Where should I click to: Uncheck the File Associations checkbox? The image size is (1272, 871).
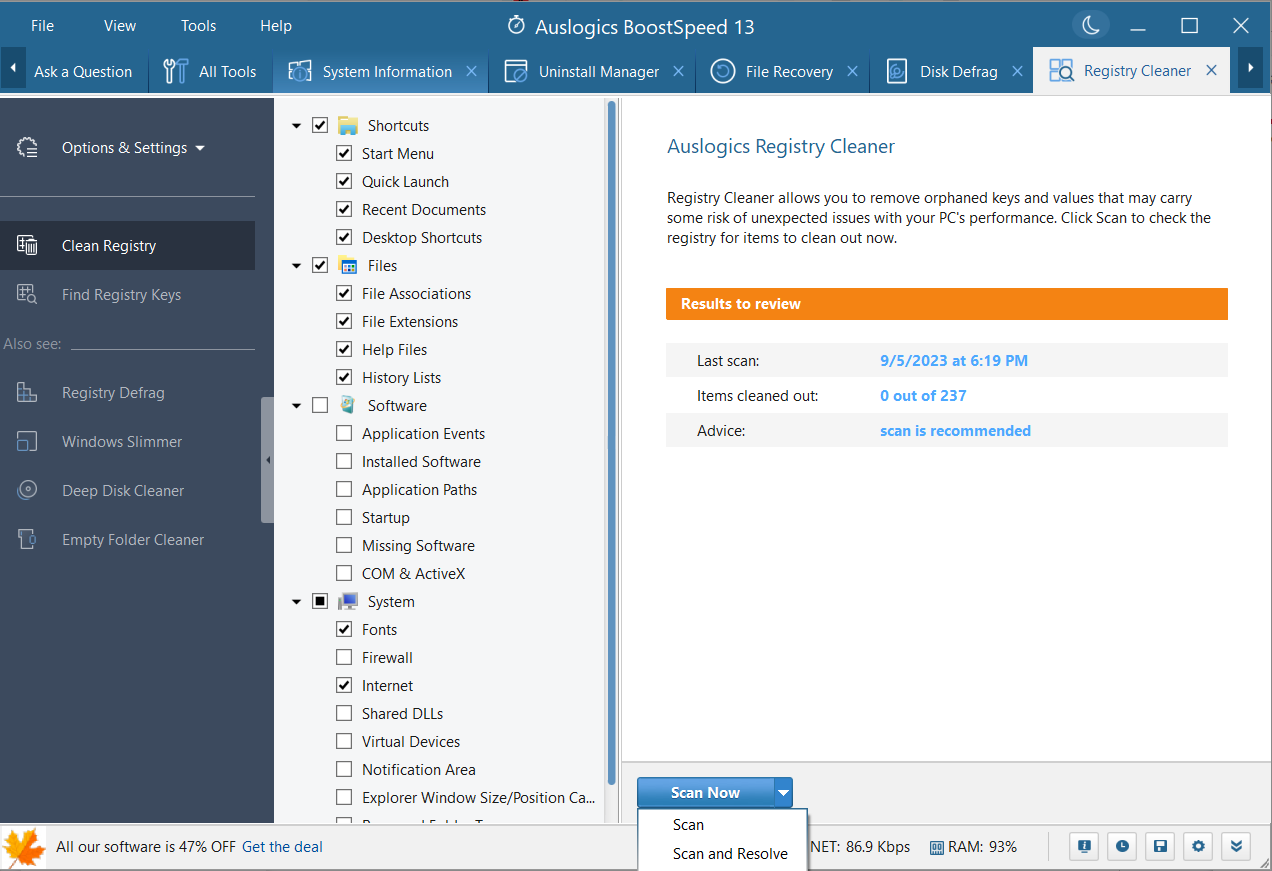pyautogui.click(x=344, y=294)
